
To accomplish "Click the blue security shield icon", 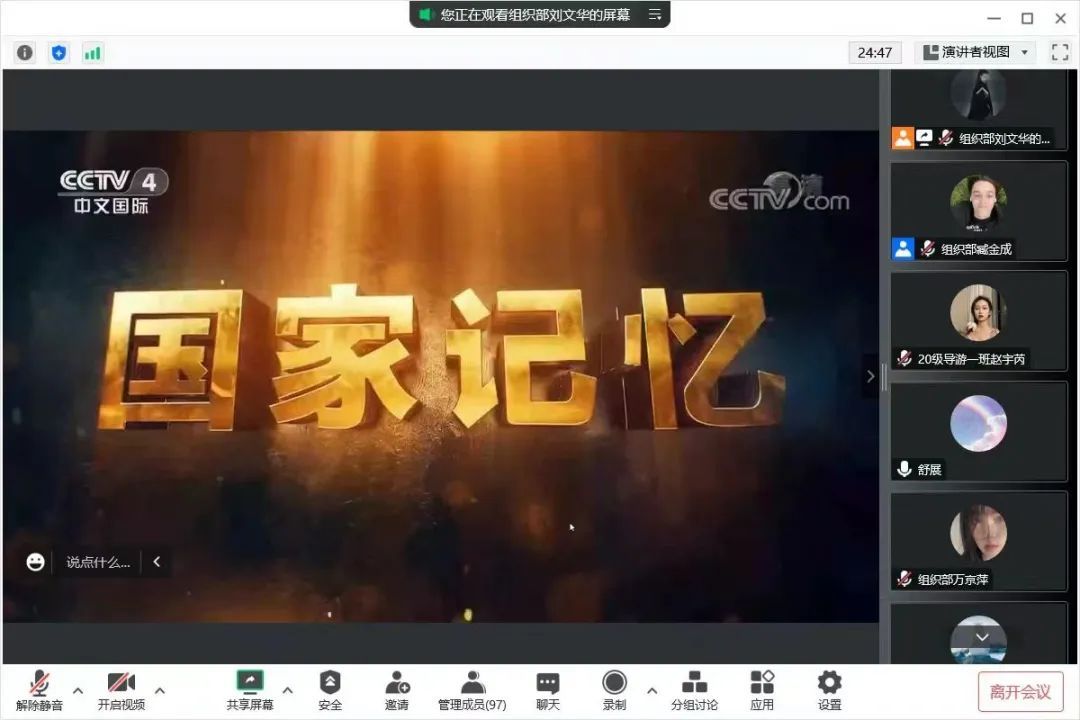I will coord(59,52).
